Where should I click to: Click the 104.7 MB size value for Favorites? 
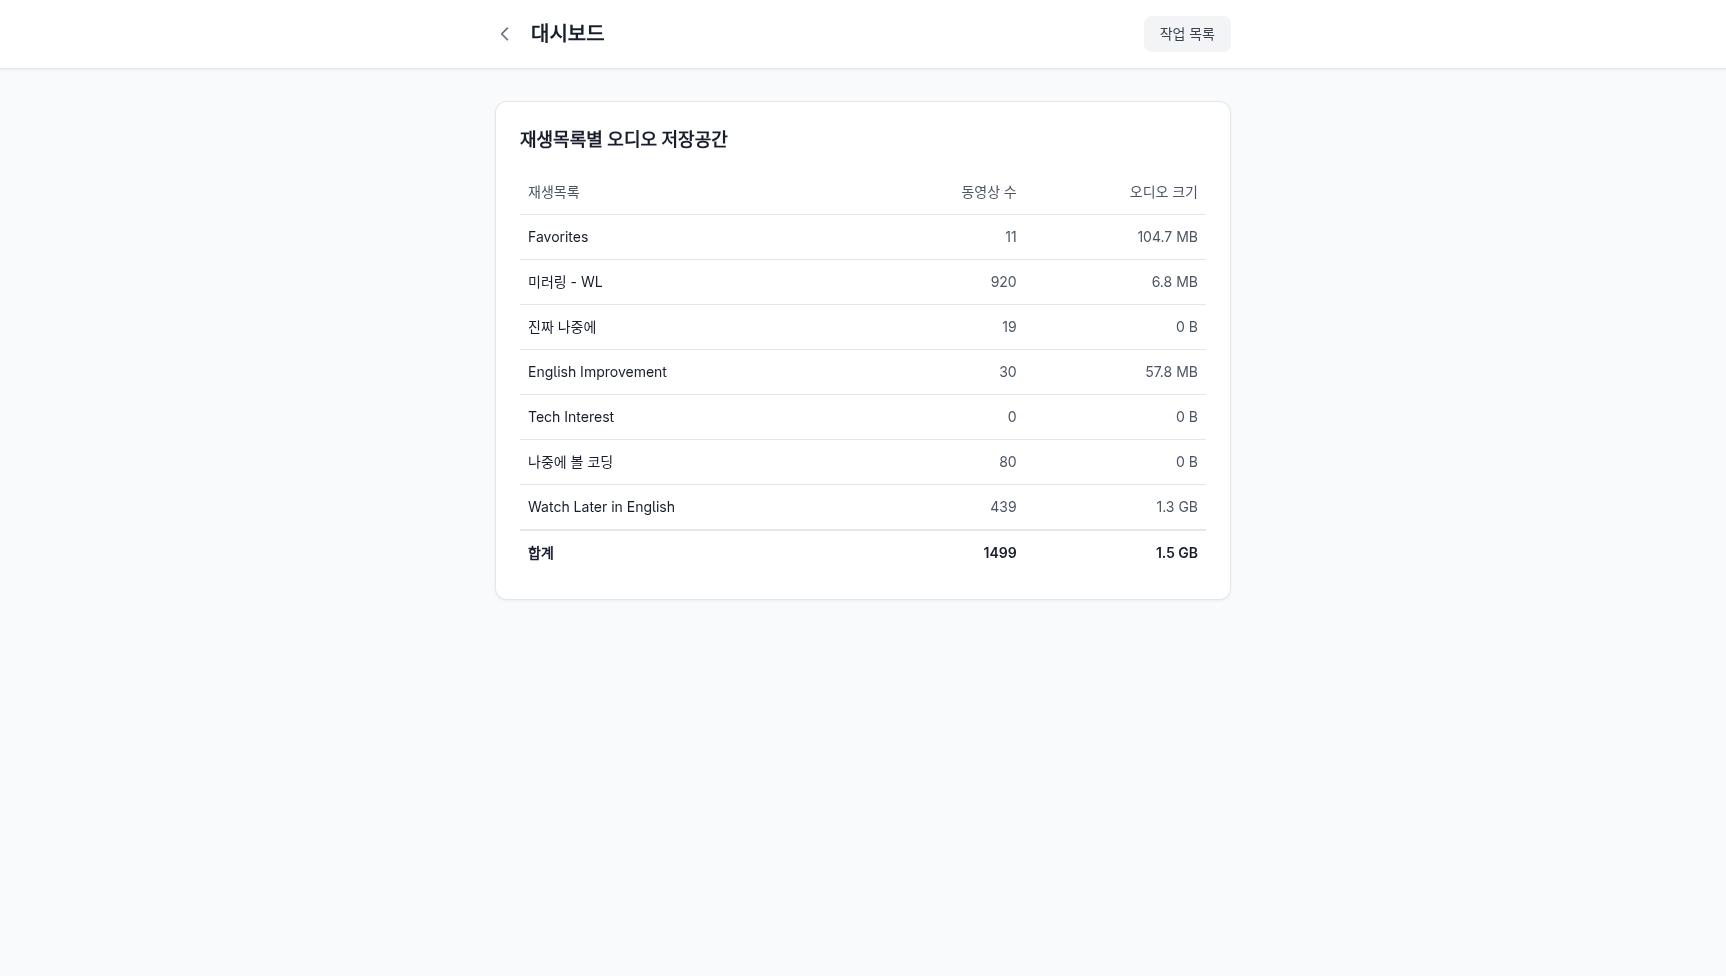[x=1167, y=237]
